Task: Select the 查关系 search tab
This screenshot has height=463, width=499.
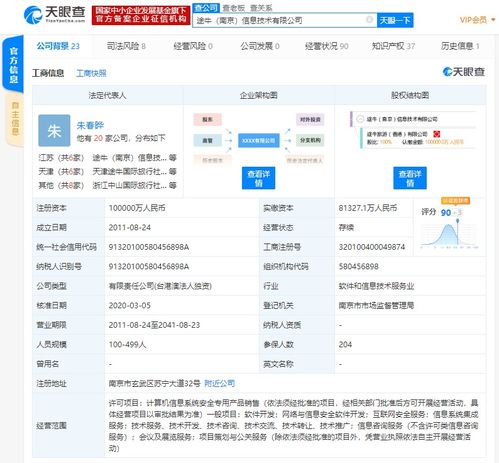Action: pos(261,8)
